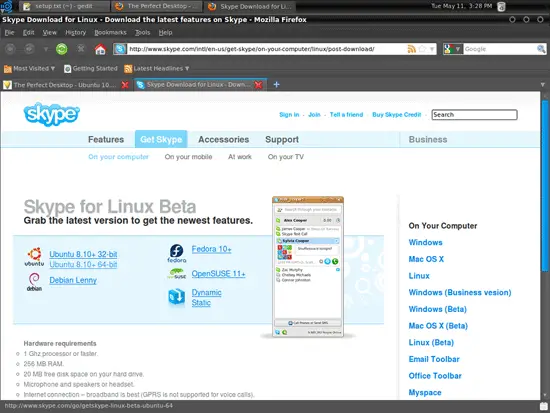Open Mac OS X (Beta) sidebar link
Screen dimensions: 550x413
coord(438,326)
